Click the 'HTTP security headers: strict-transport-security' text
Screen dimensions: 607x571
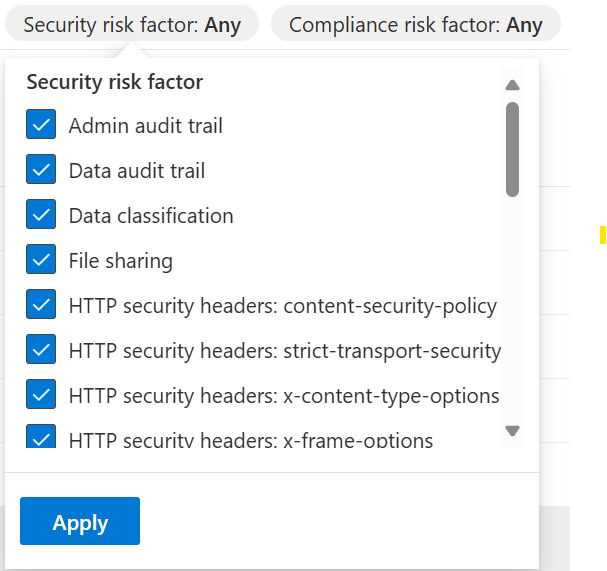285,350
